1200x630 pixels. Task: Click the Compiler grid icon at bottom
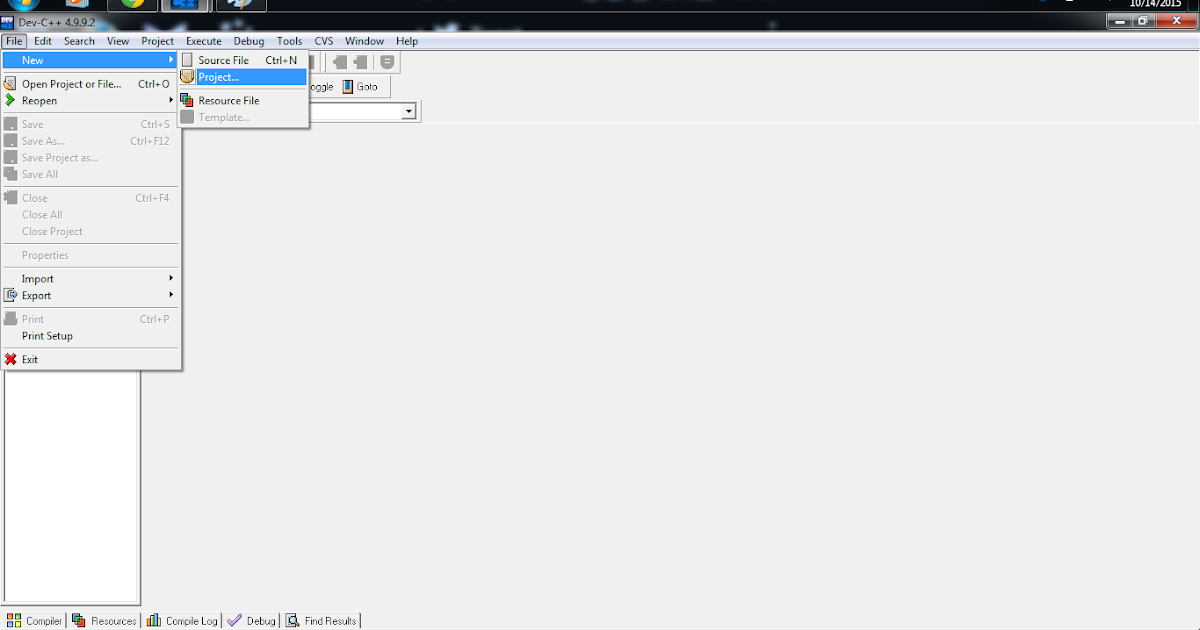[x=15, y=620]
